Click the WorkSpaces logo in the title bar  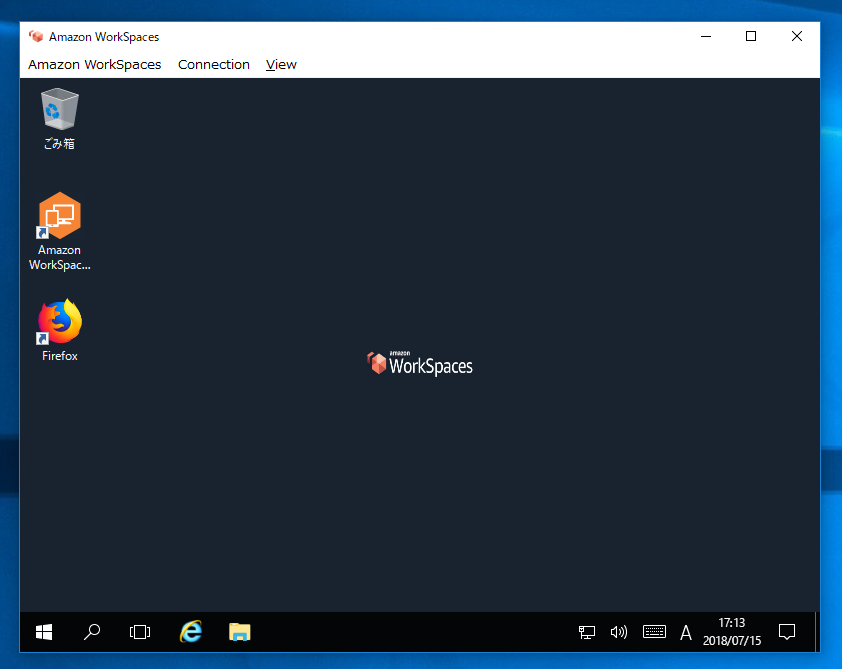(36, 36)
